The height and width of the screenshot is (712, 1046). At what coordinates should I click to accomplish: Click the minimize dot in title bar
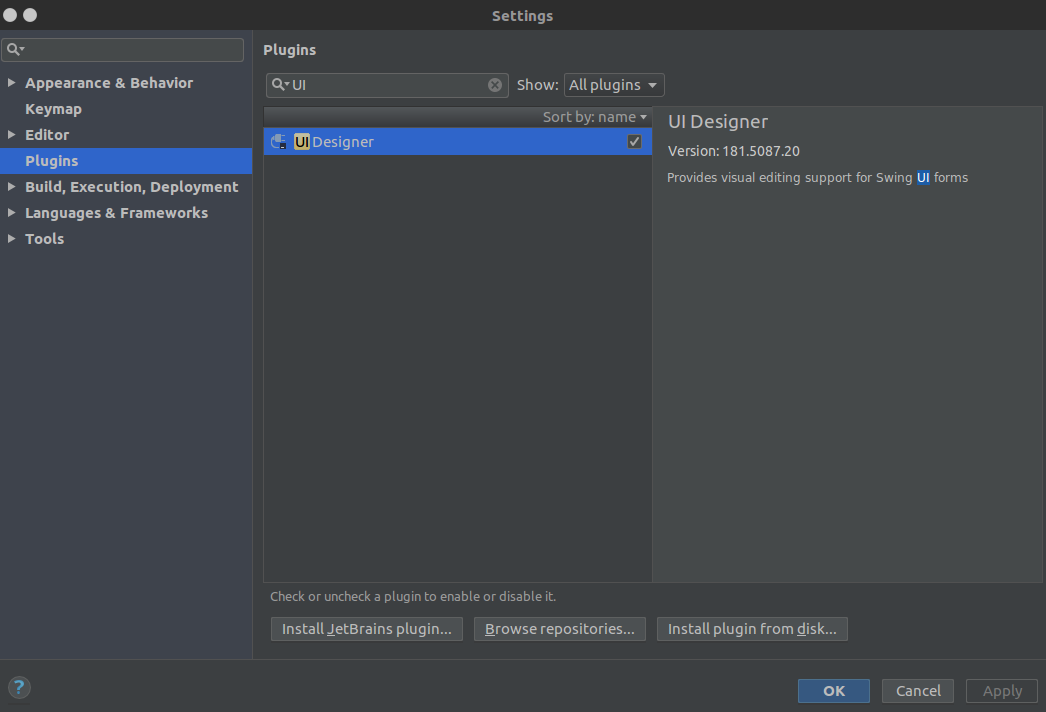32,15
